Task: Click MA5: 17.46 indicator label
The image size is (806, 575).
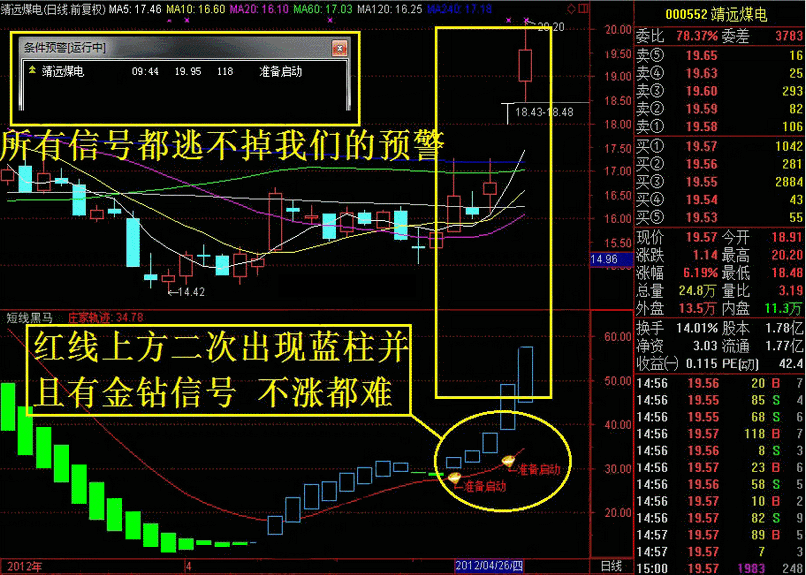Action: pyautogui.click(x=135, y=8)
